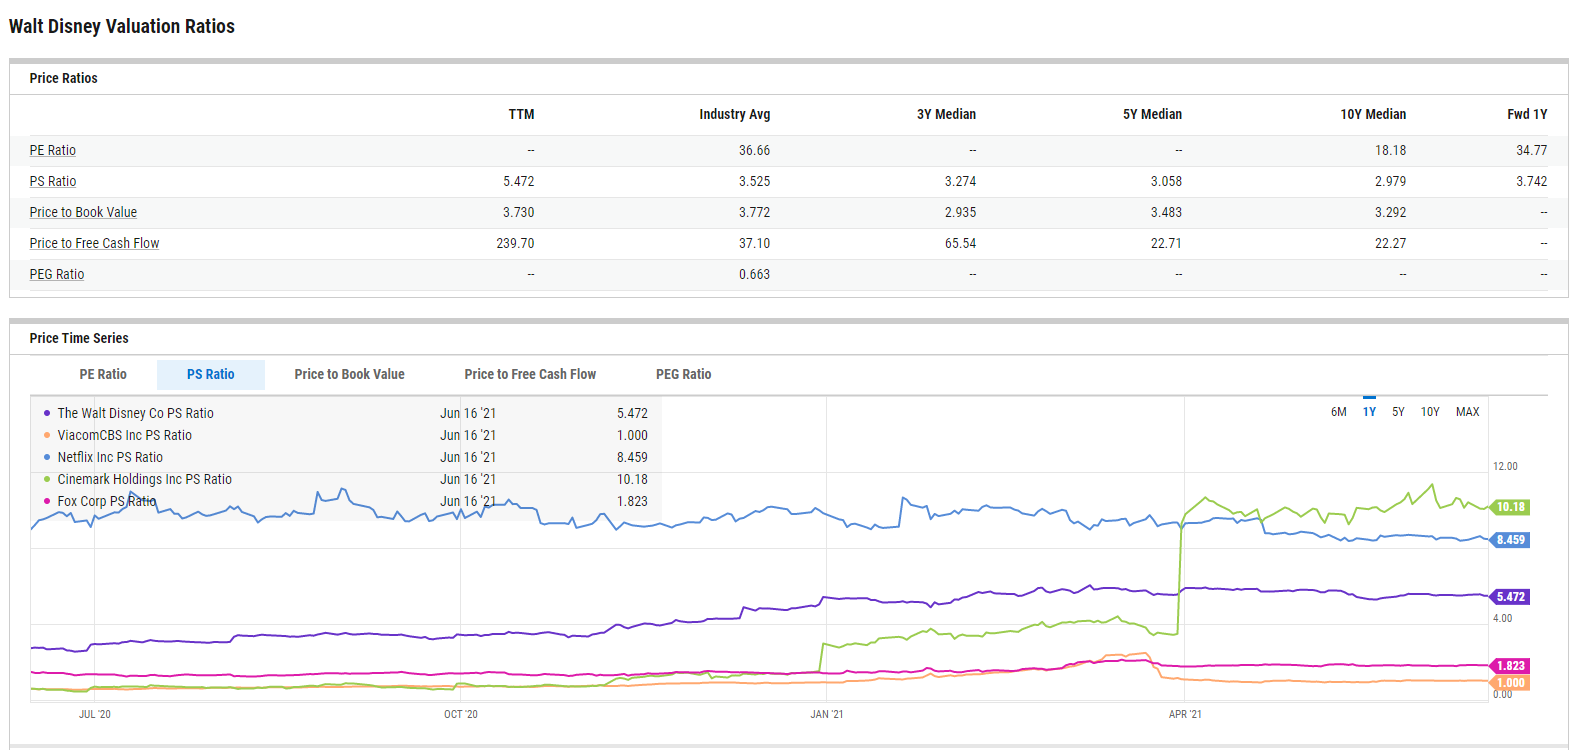The image size is (1574, 750).
Task: Set chart range to 6M
Action: click(x=1339, y=412)
